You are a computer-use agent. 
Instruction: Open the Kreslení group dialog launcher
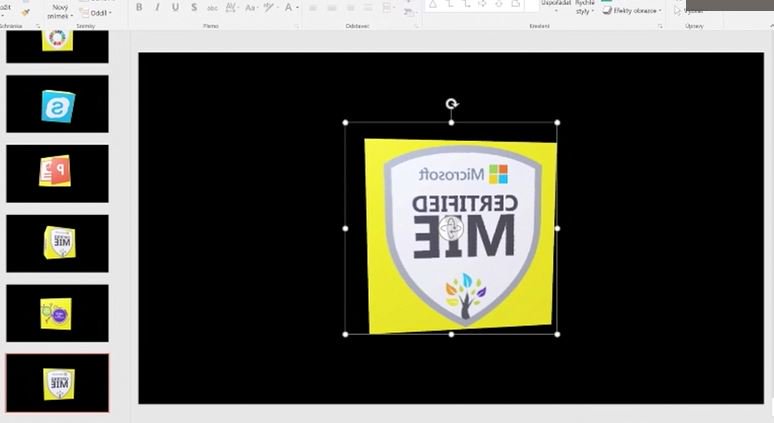[x=660, y=26]
